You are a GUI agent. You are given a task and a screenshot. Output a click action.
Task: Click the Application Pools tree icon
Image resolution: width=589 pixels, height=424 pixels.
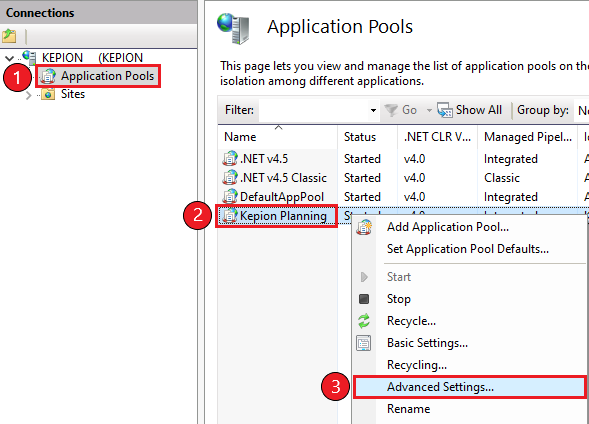click(48, 76)
